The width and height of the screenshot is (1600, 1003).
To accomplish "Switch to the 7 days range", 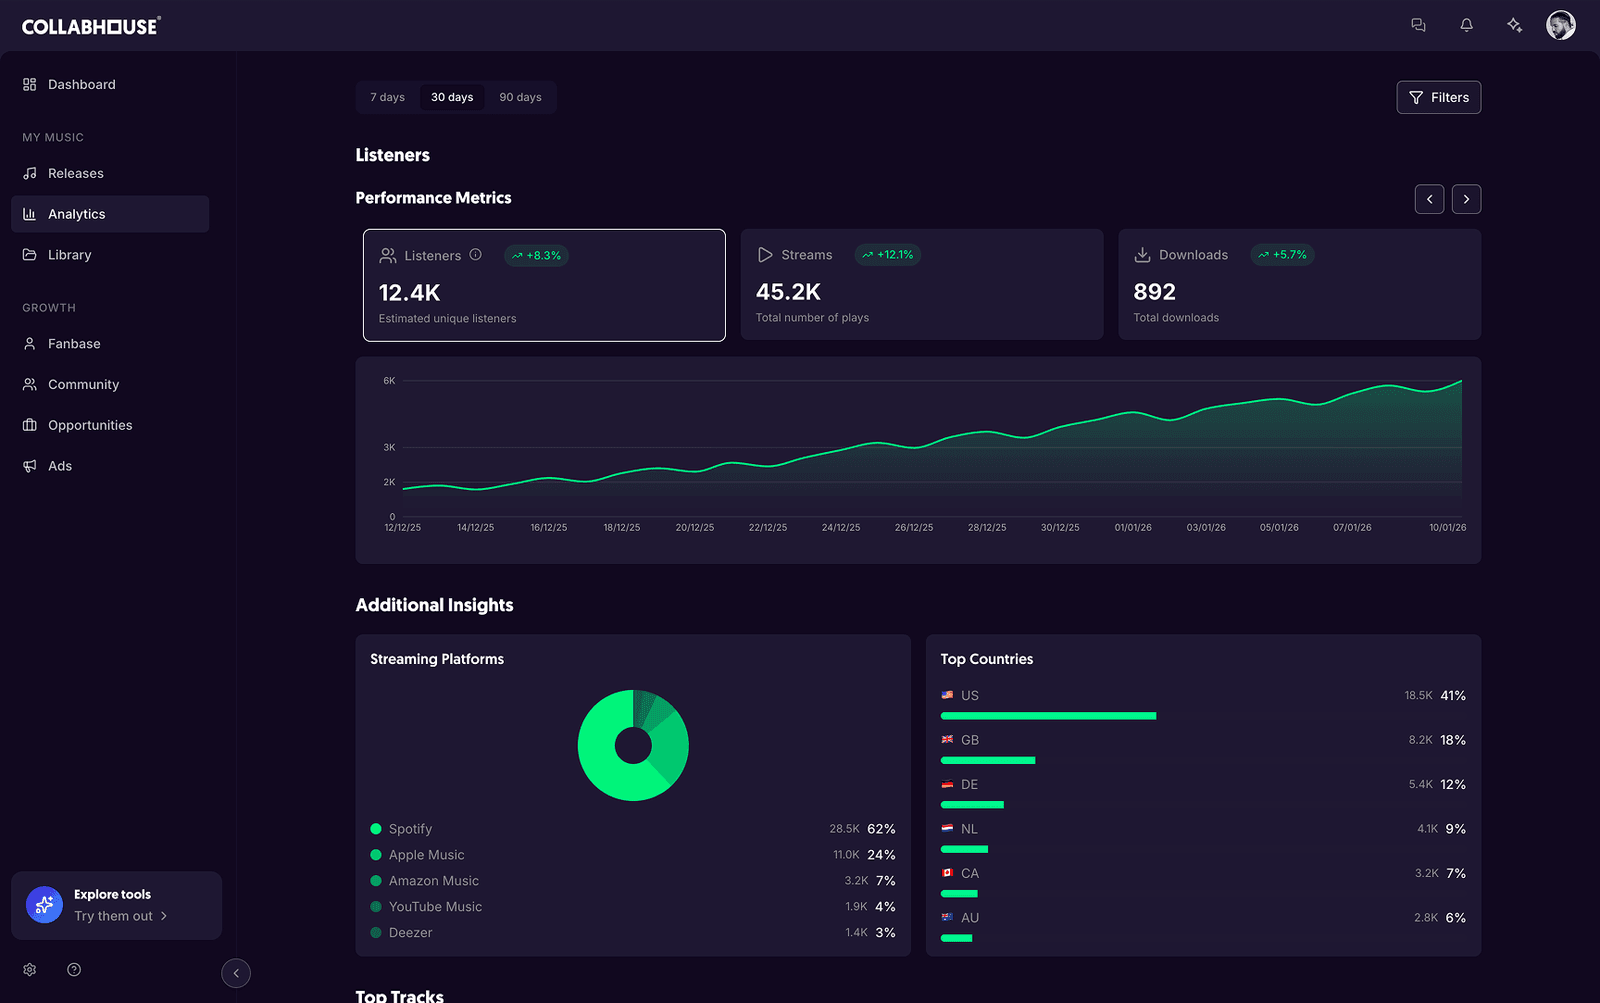I will [388, 97].
